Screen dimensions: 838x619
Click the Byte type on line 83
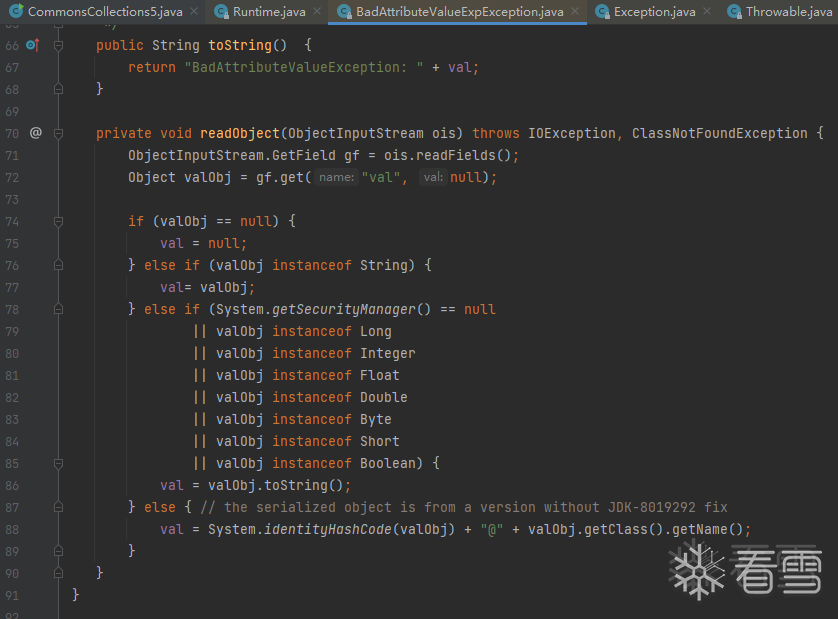pyautogui.click(x=376, y=419)
